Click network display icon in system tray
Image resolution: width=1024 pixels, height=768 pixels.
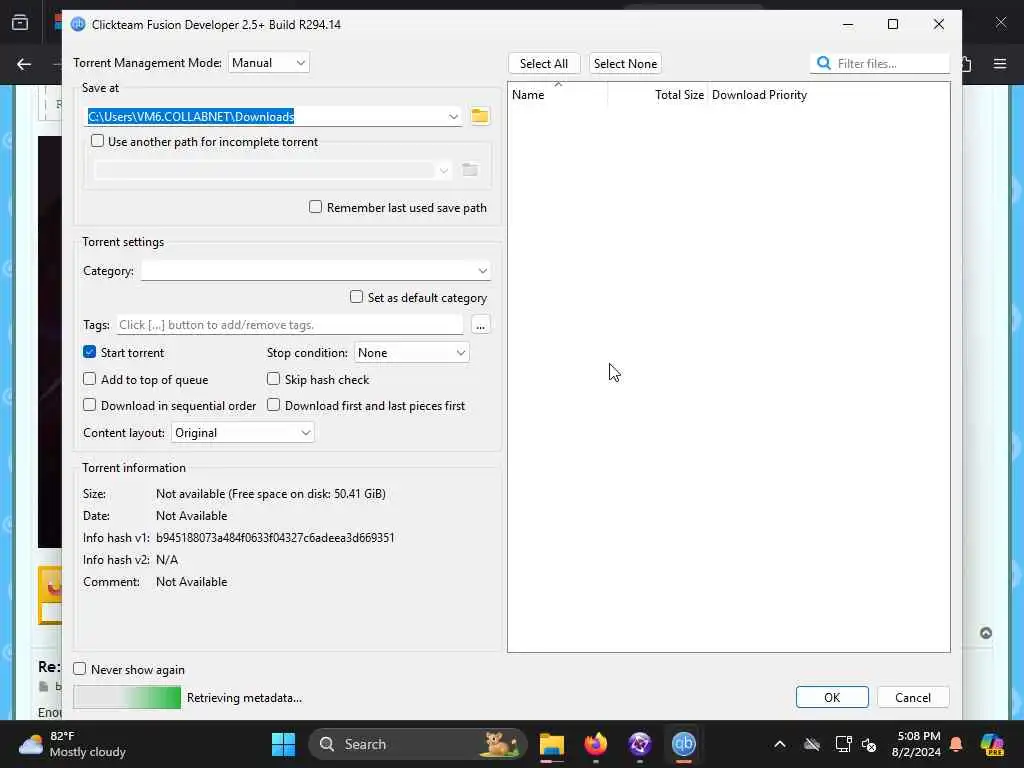[843, 744]
